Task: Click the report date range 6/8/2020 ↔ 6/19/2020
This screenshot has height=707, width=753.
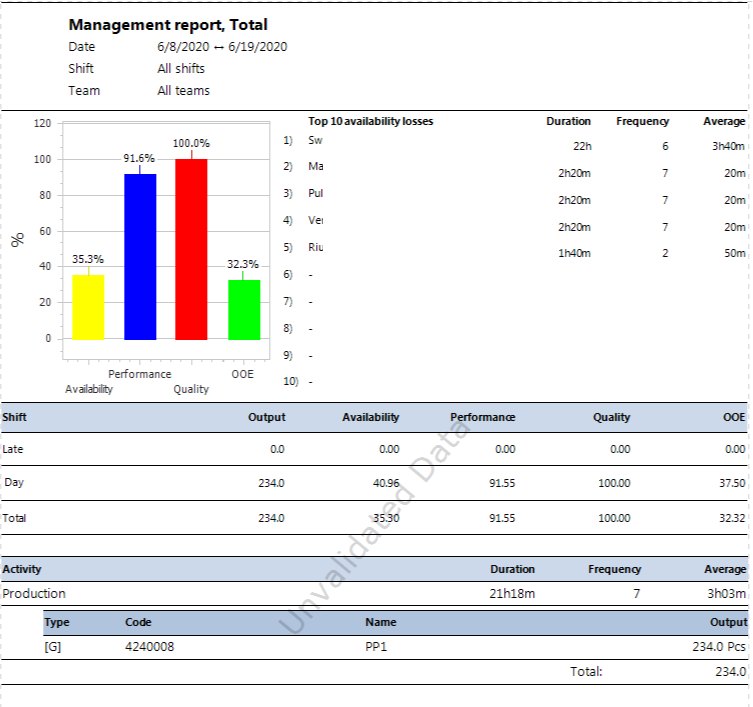Action: [222, 47]
